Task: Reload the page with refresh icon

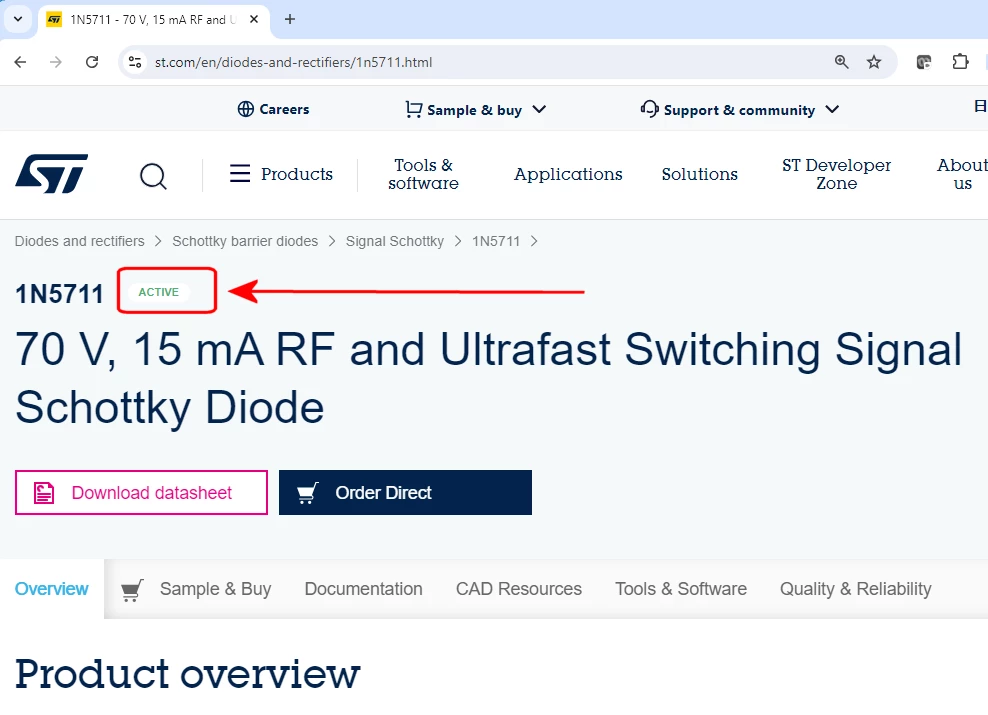Action: [x=92, y=62]
